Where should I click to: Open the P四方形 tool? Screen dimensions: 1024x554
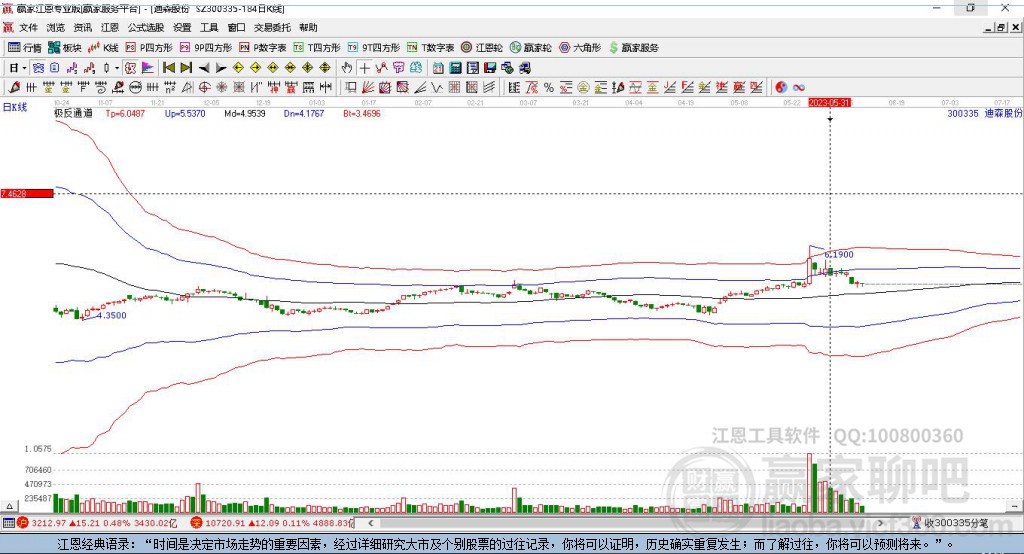pyautogui.click(x=149, y=48)
